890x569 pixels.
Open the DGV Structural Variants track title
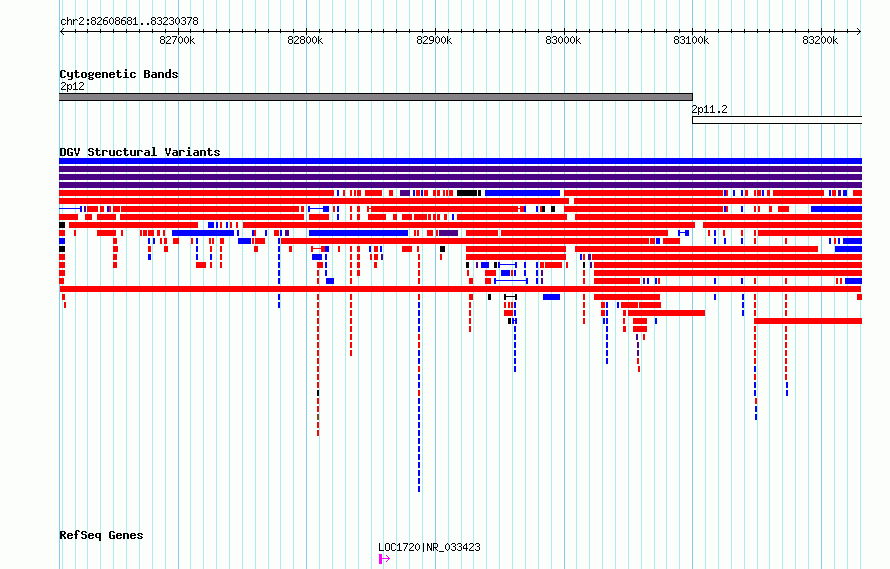click(140, 152)
